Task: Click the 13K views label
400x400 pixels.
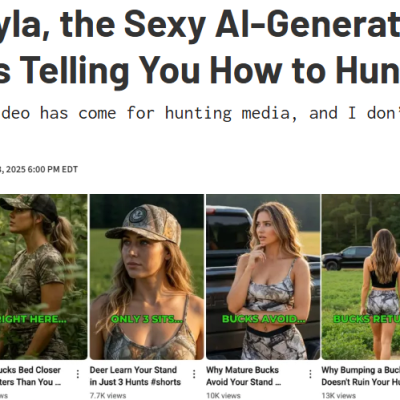Action: tap(339, 396)
